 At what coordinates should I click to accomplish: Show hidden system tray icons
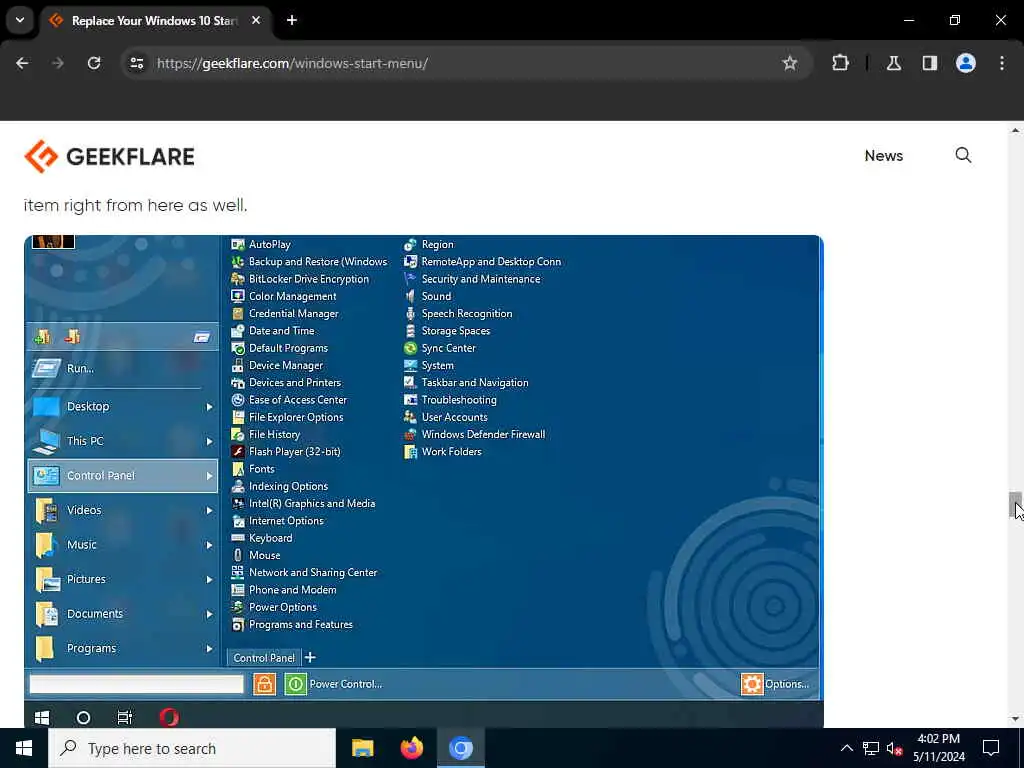(x=846, y=748)
